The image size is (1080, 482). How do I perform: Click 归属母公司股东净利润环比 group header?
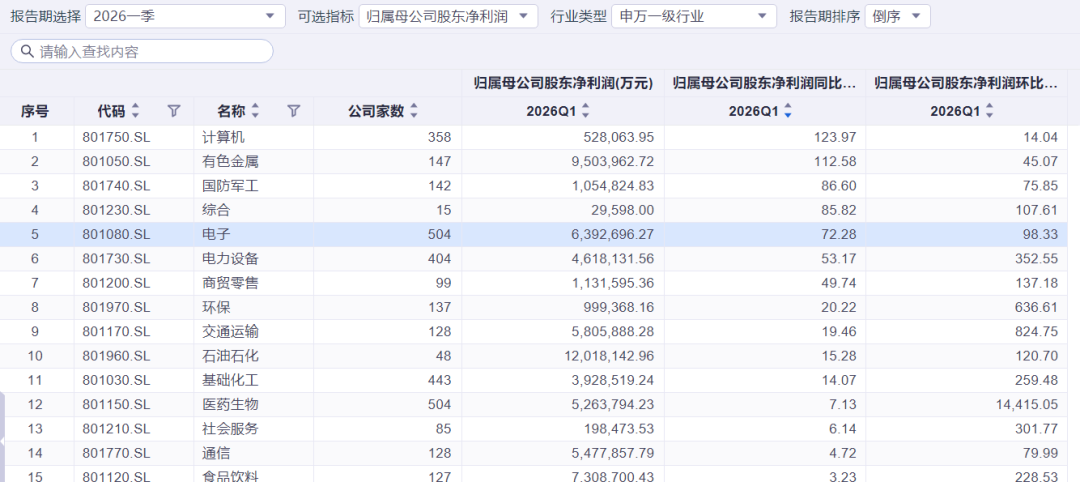966,83
